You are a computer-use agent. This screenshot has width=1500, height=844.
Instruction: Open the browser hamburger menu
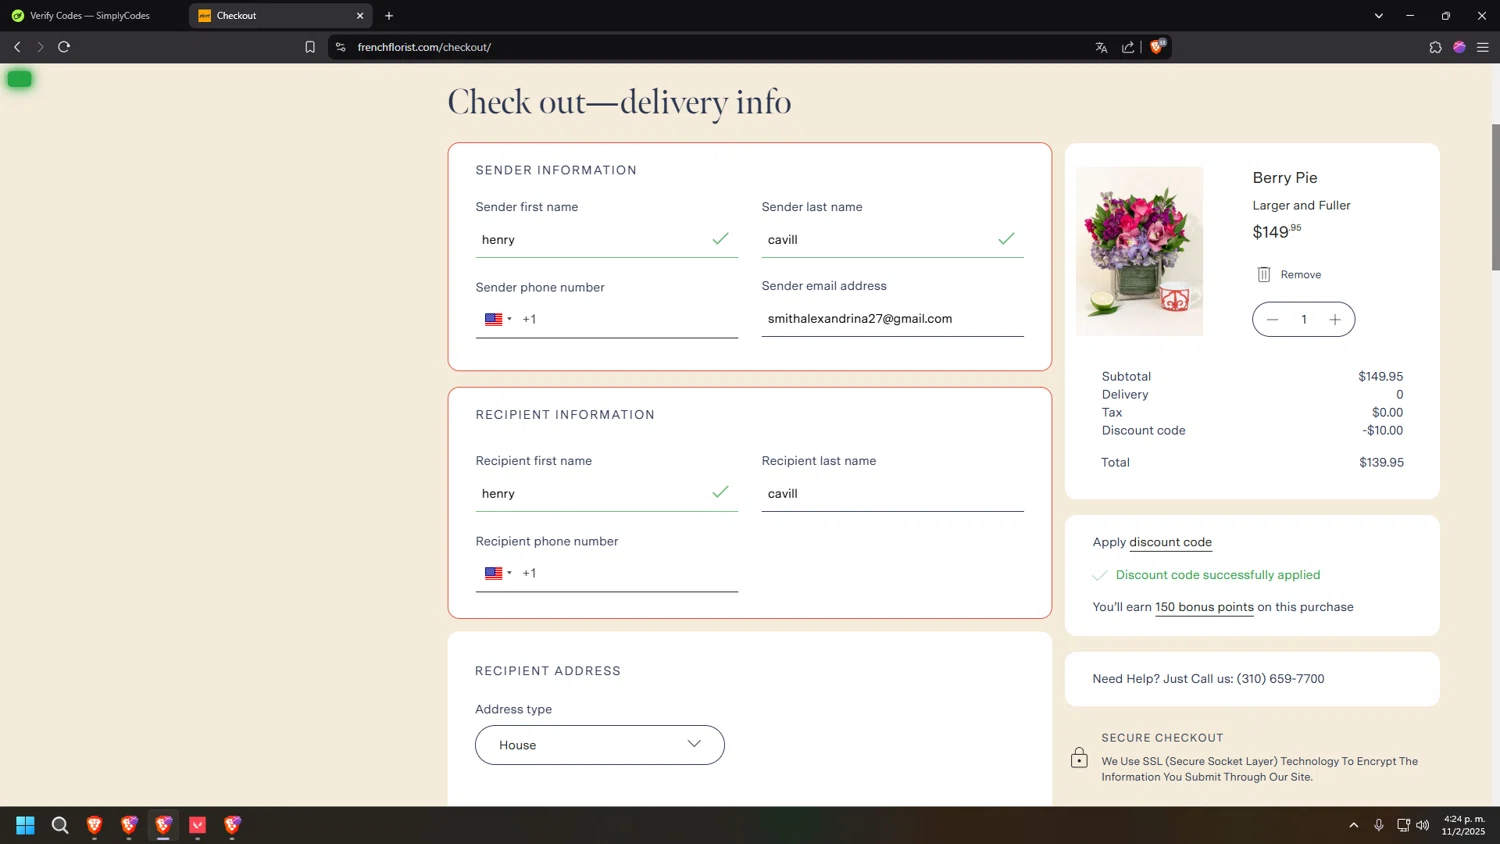[1483, 47]
